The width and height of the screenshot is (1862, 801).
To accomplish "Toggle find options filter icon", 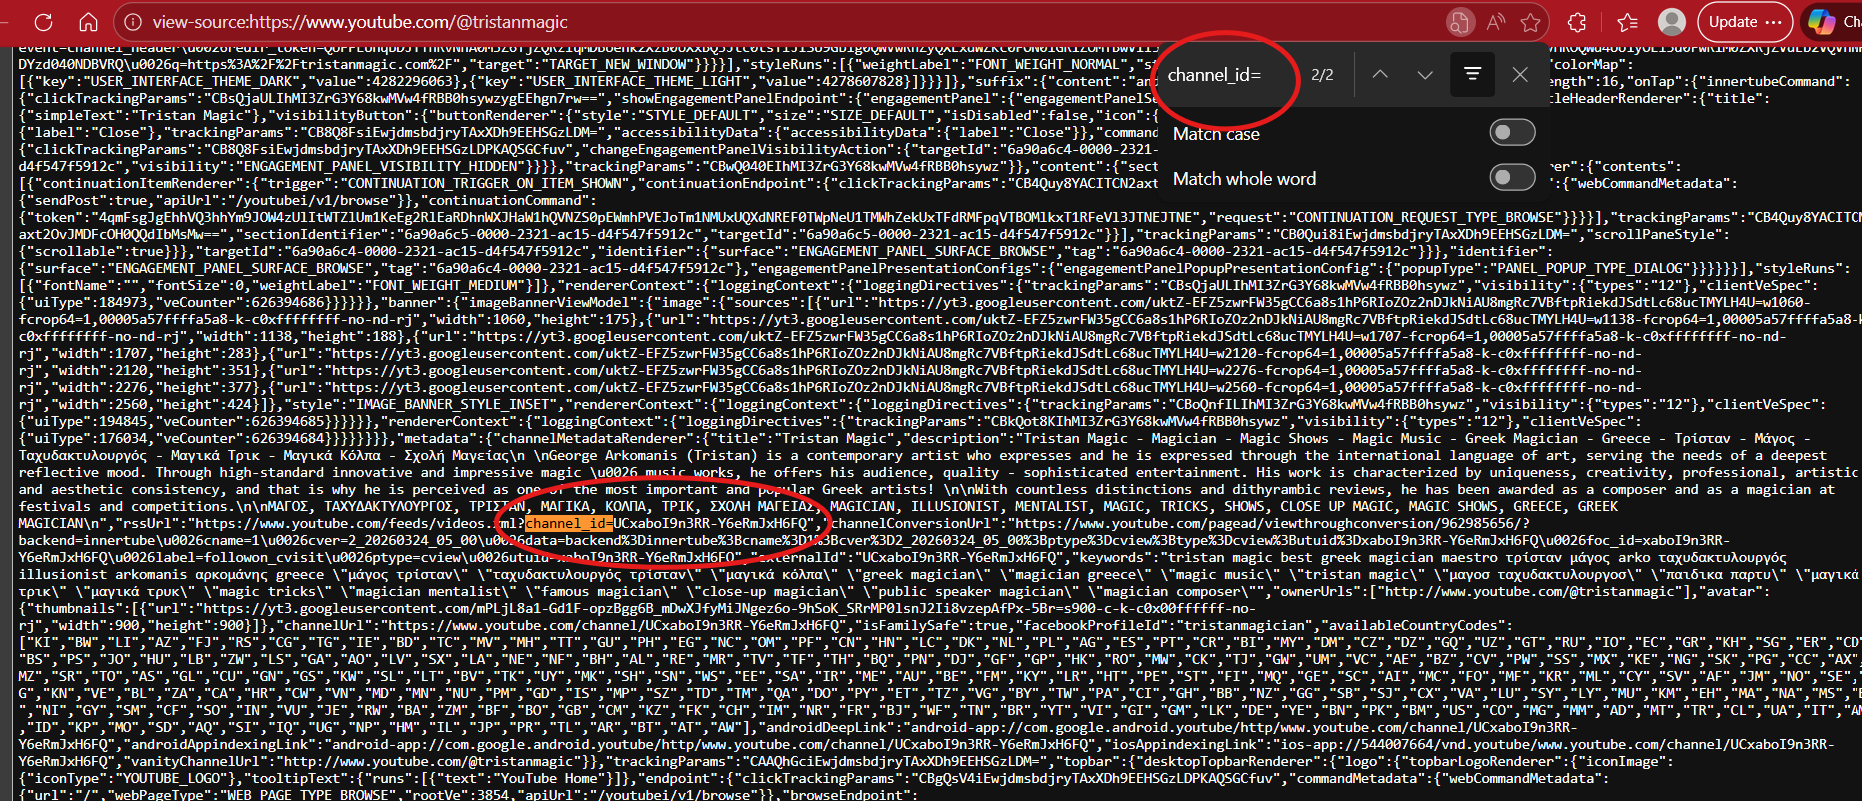I will [x=1472, y=74].
